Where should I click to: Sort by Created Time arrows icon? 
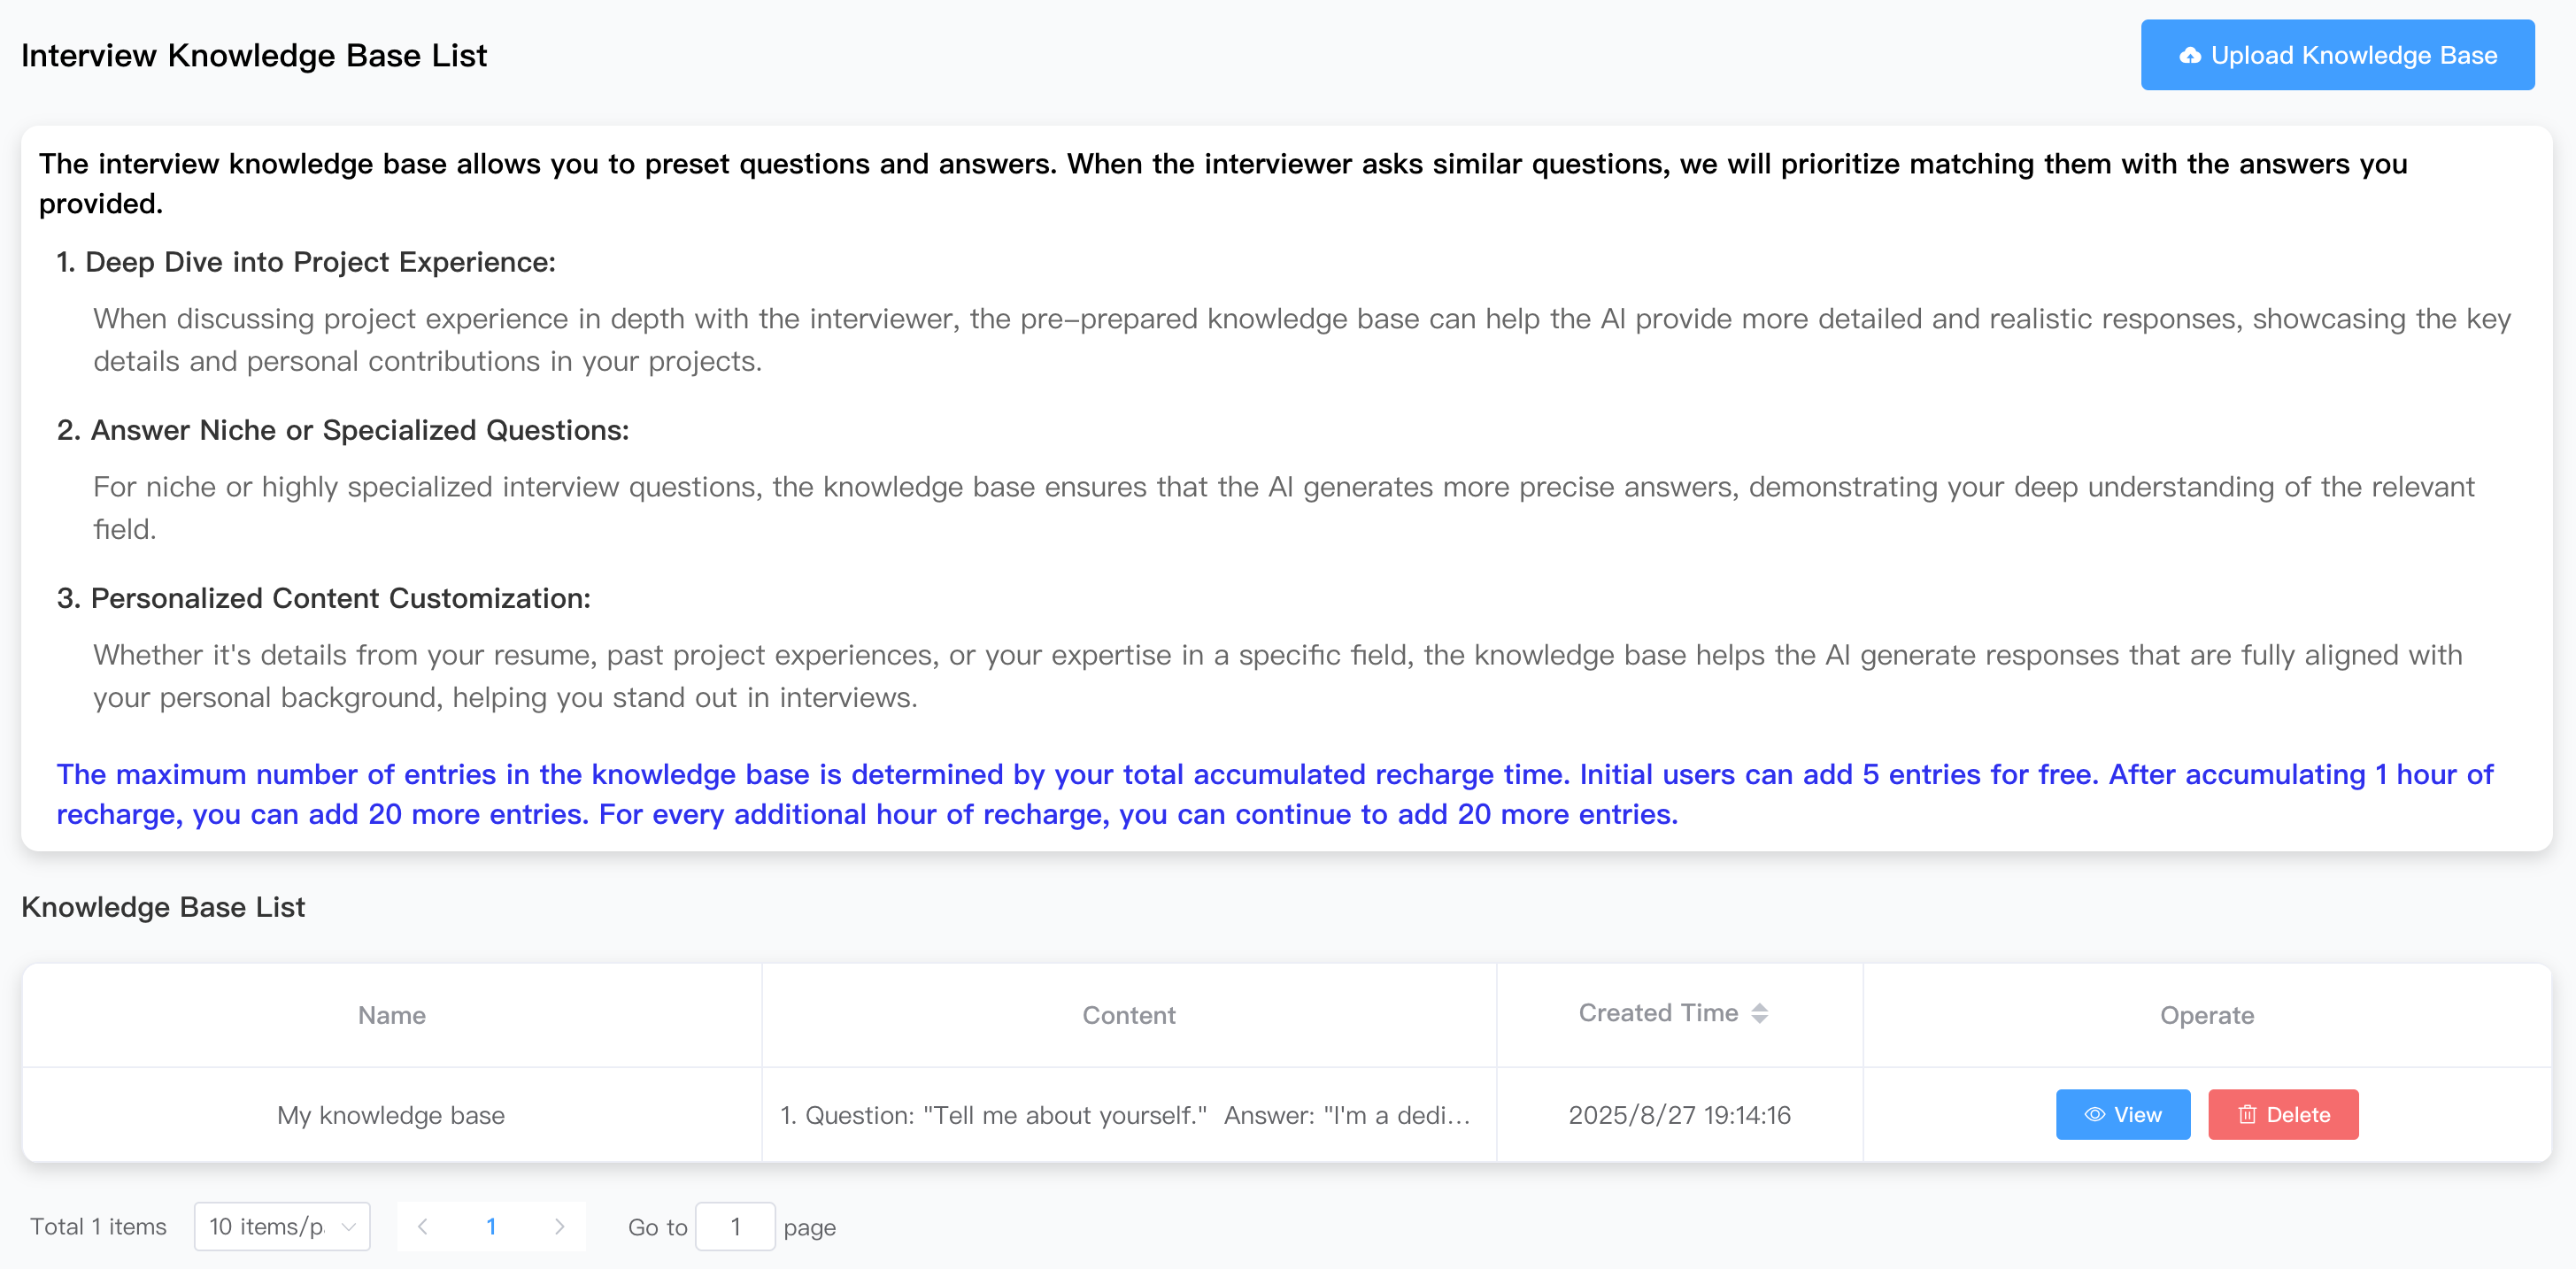[x=1760, y=1013]
